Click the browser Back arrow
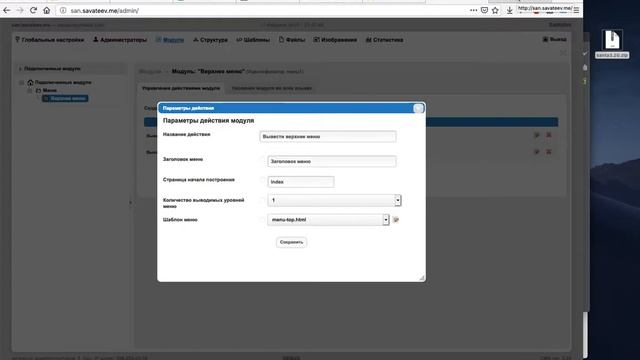This screenshot has height=360, width=640. 7,10
